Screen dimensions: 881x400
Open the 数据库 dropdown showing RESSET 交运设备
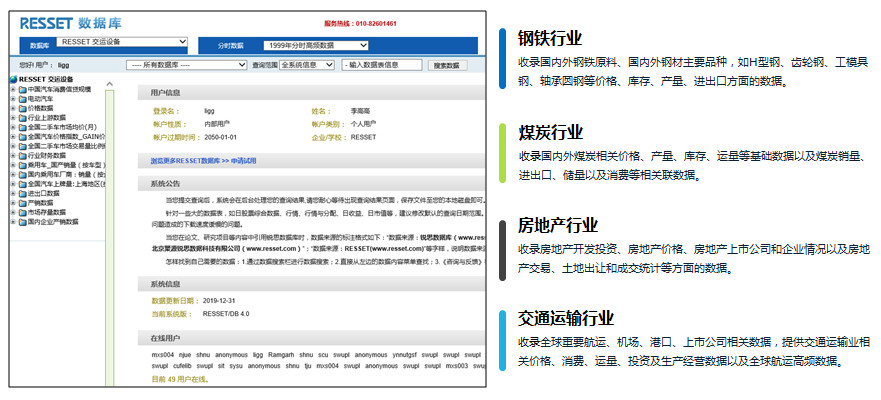pyautogui.click(x=122, y=42)
